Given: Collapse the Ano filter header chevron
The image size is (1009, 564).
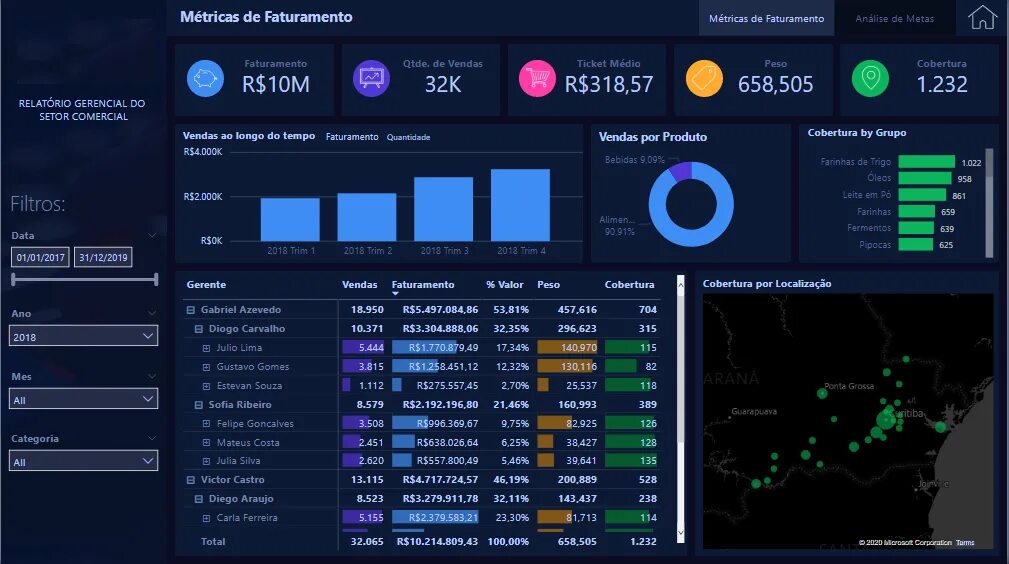Looking at the screenshot, I should coord(152,313).
